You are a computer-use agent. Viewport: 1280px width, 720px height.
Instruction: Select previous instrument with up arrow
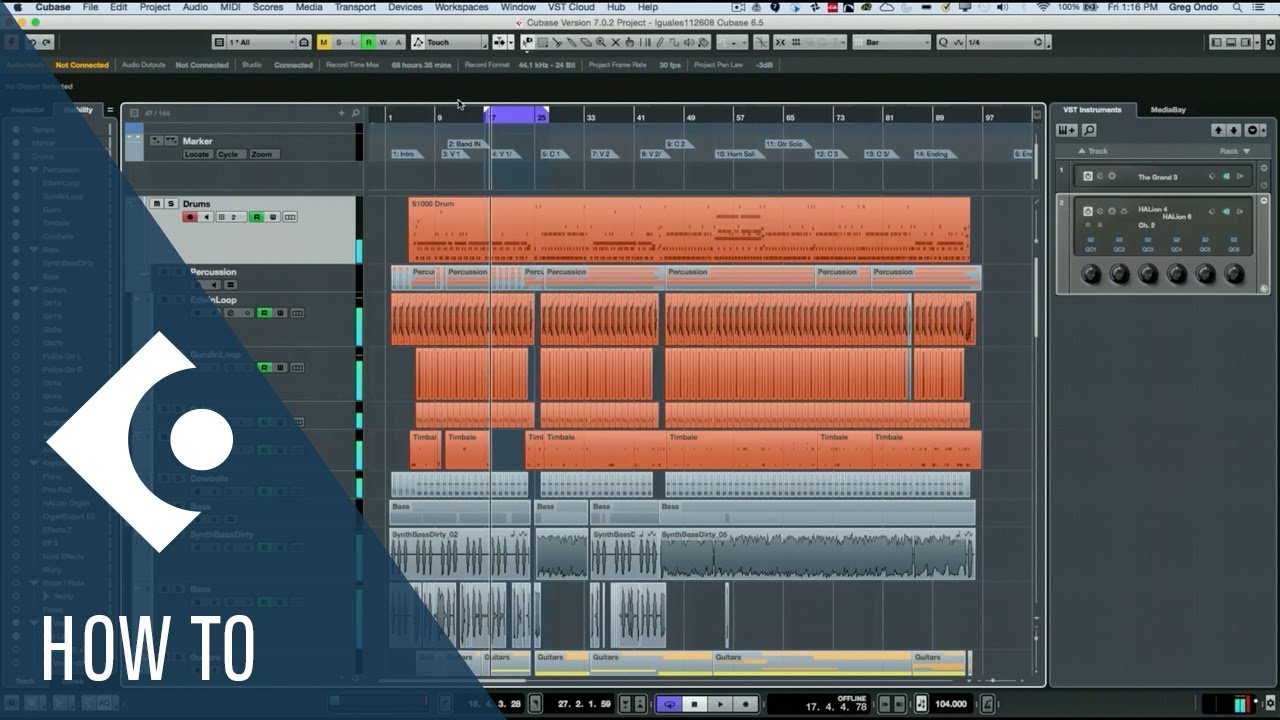[x=1218, y=131]
